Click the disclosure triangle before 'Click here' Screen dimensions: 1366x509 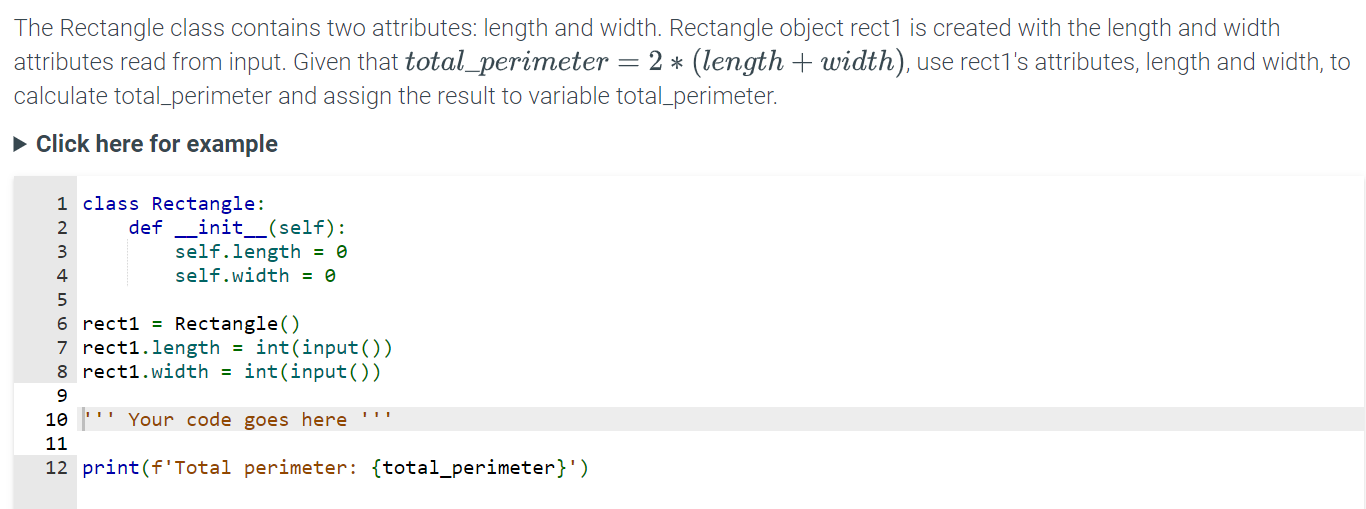22,144
